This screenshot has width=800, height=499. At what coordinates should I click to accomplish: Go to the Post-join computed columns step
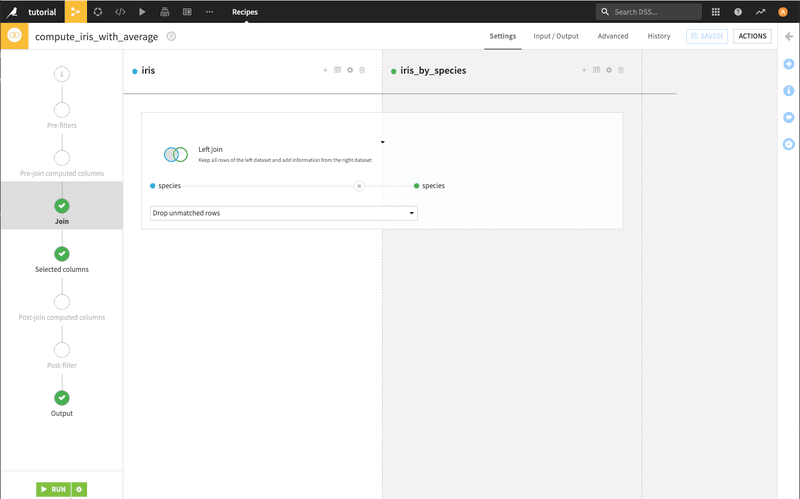point(62,307)
